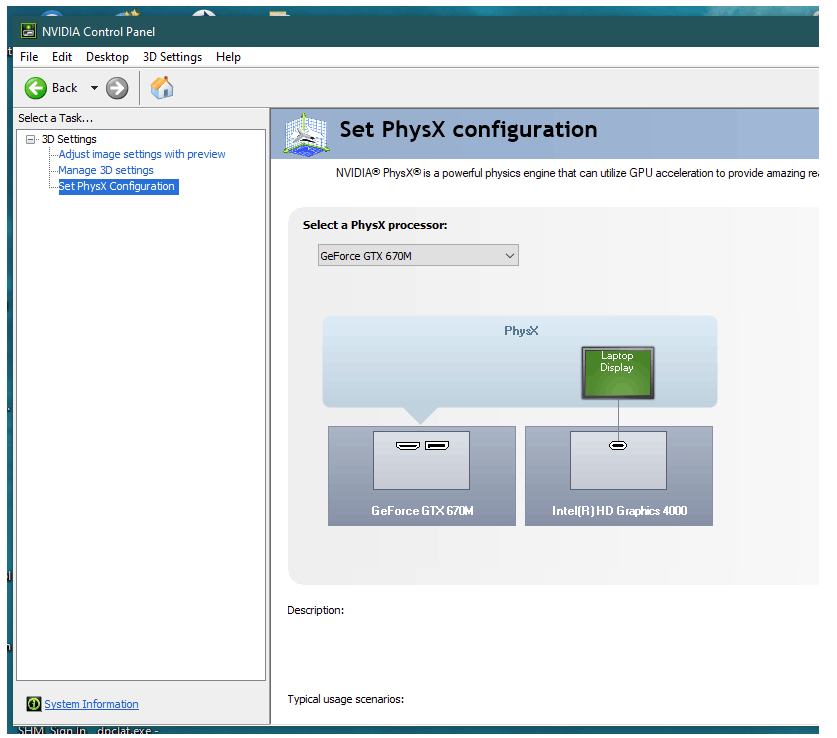Open the Desktop menu
Image resolution: width=837 pixels, height=738 pixels.
107,57
